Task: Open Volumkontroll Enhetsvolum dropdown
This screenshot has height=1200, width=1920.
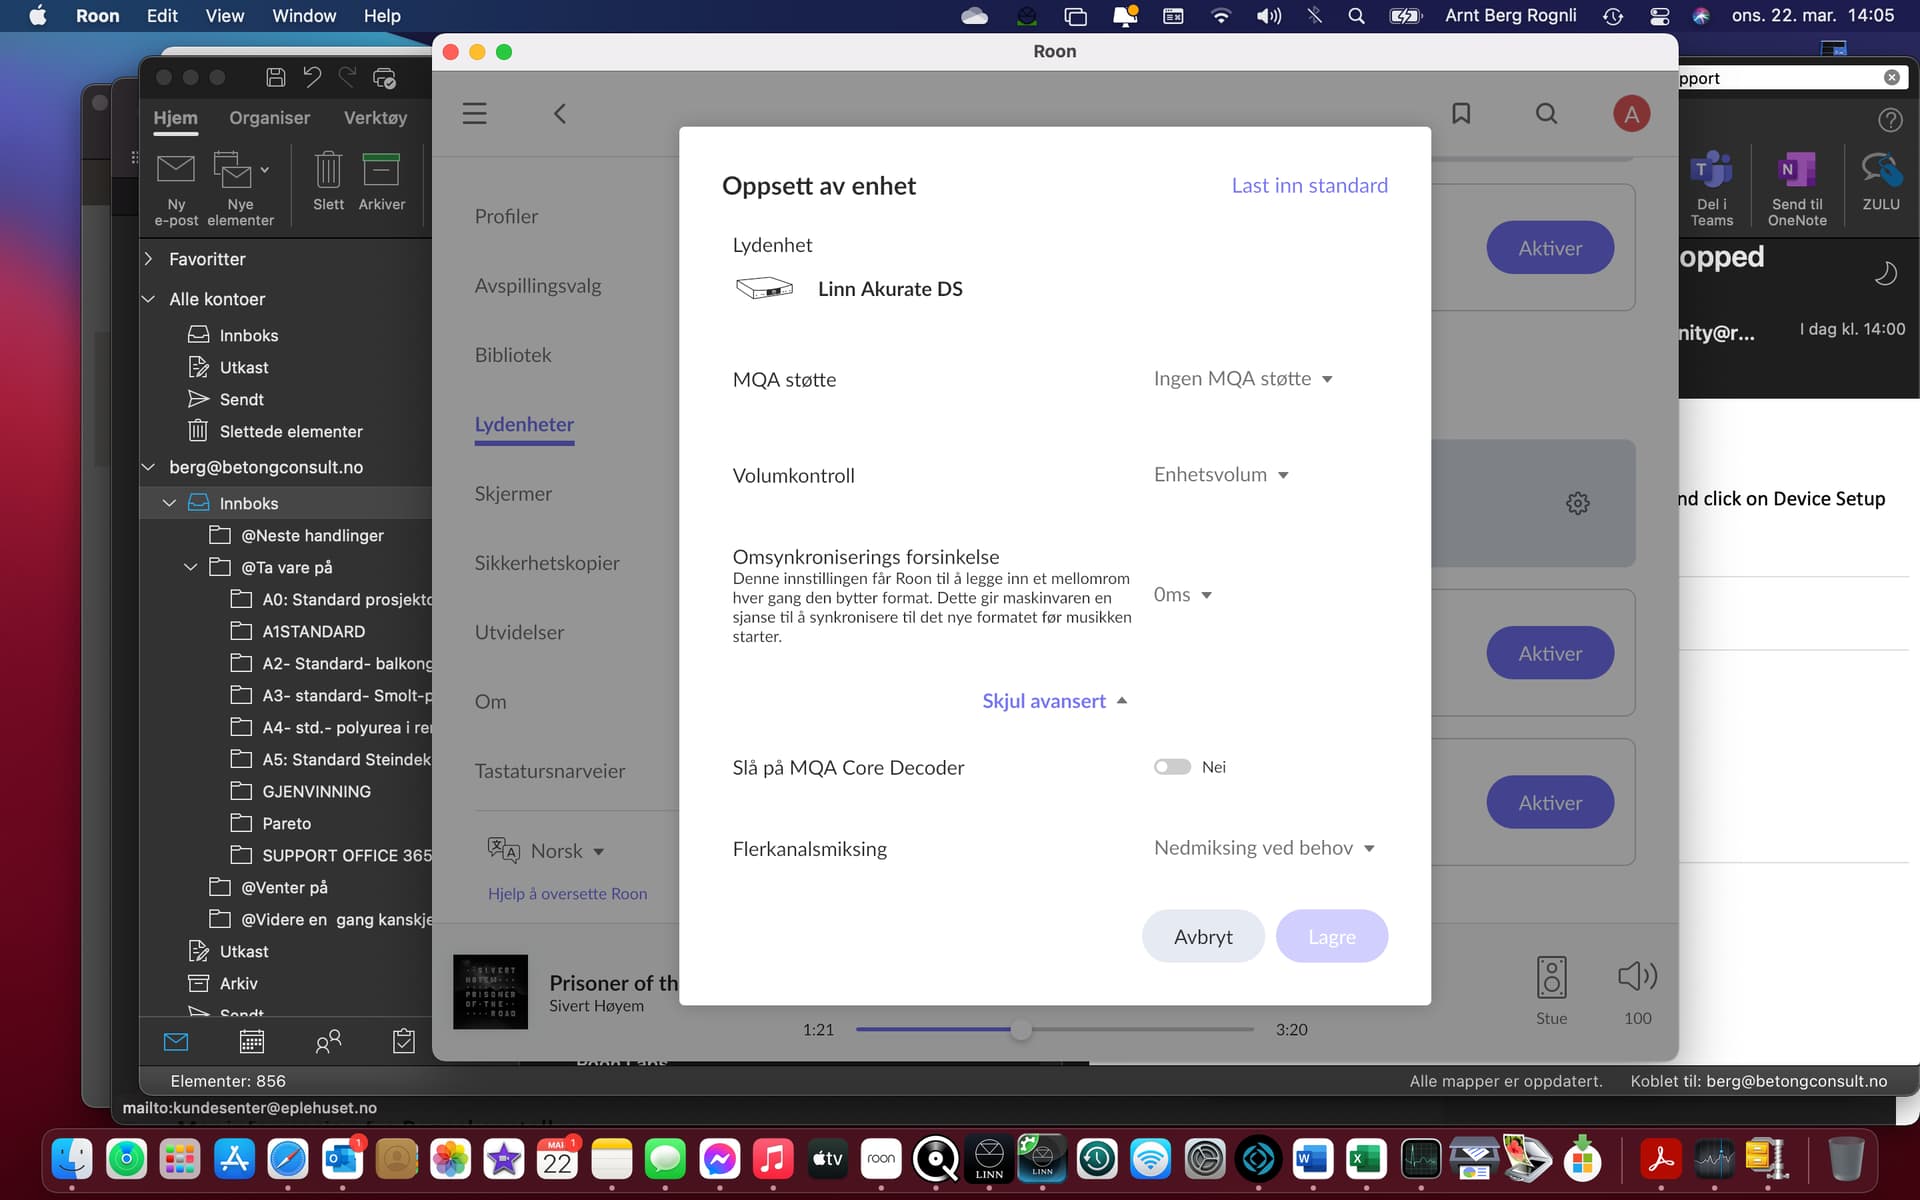Action: 1221,475
